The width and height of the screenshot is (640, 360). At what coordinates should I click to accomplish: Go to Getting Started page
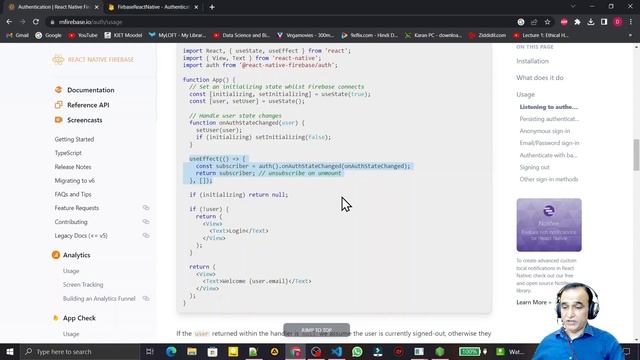click(74, 139)
